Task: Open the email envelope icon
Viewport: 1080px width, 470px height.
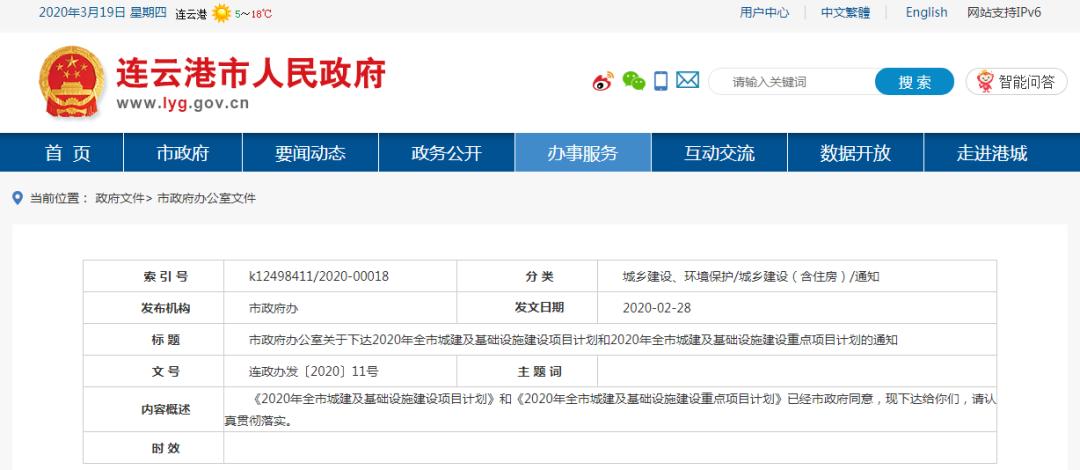Action: click(x=687, y=81)
